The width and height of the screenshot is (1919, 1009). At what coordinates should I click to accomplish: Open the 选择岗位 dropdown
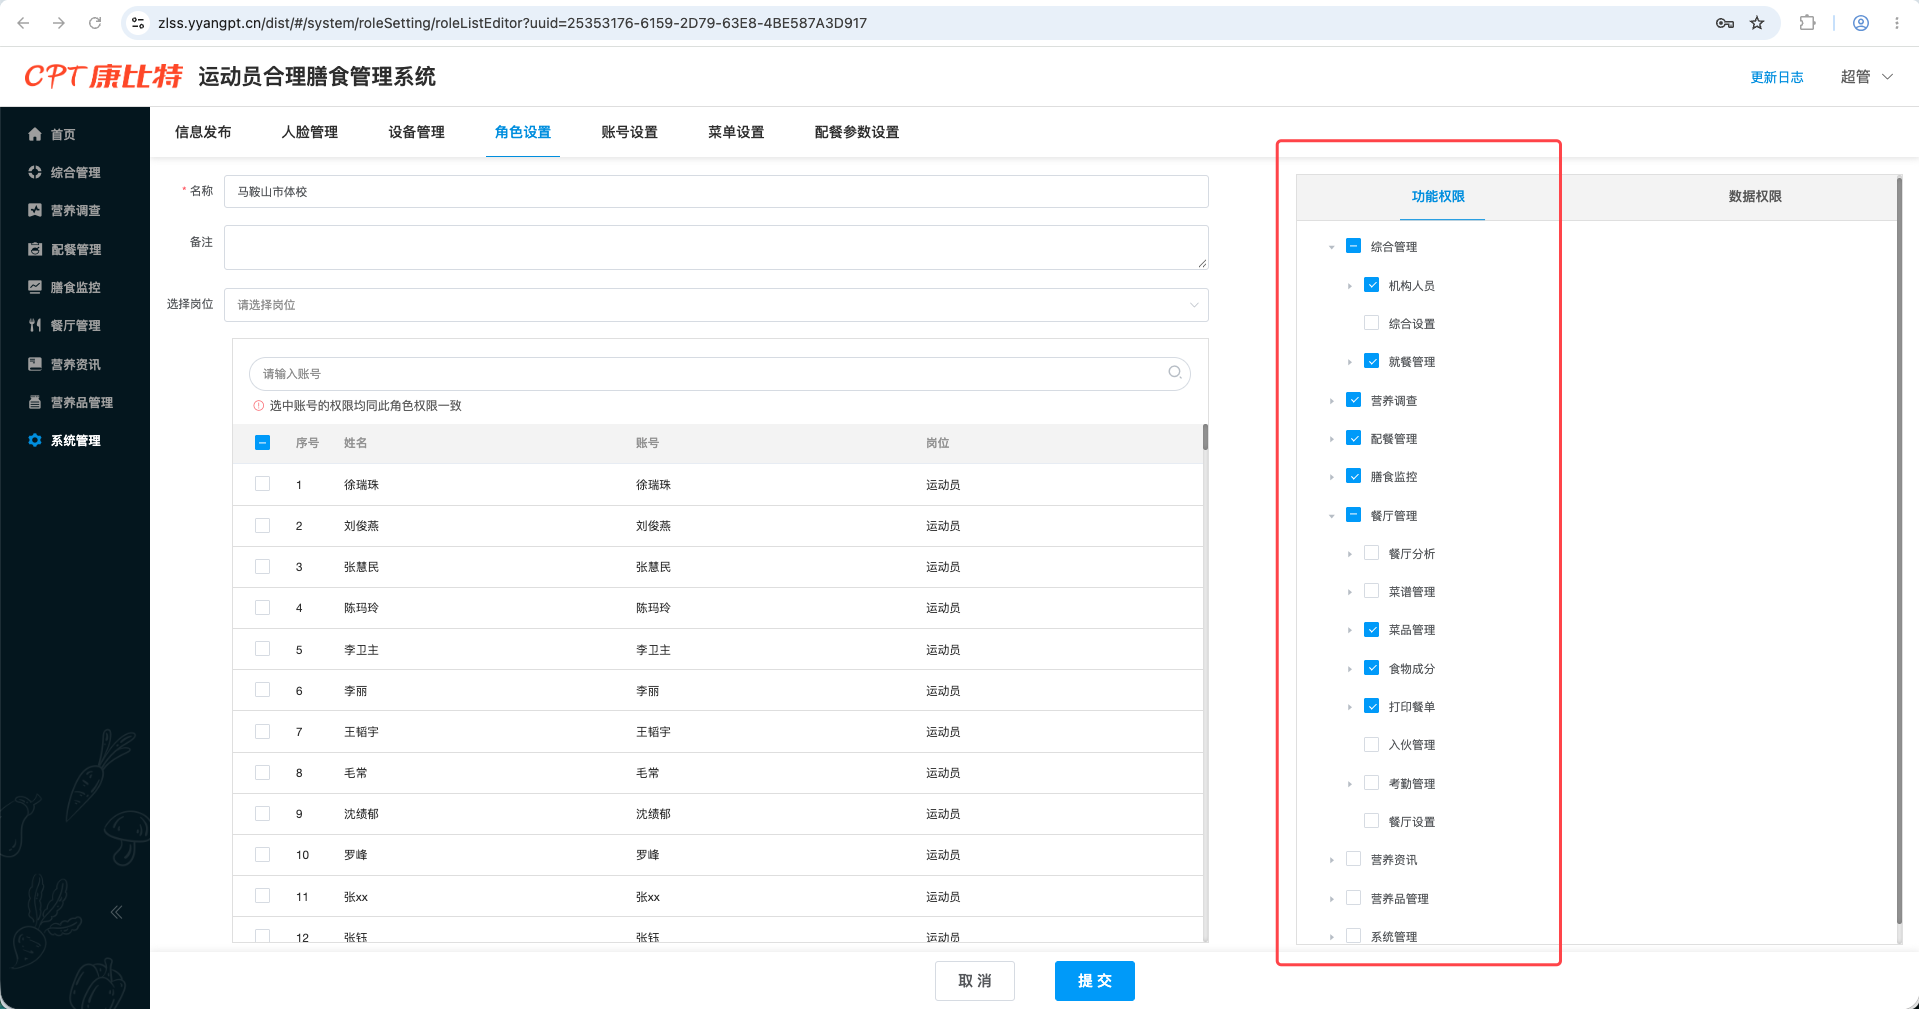pos(716,305)
